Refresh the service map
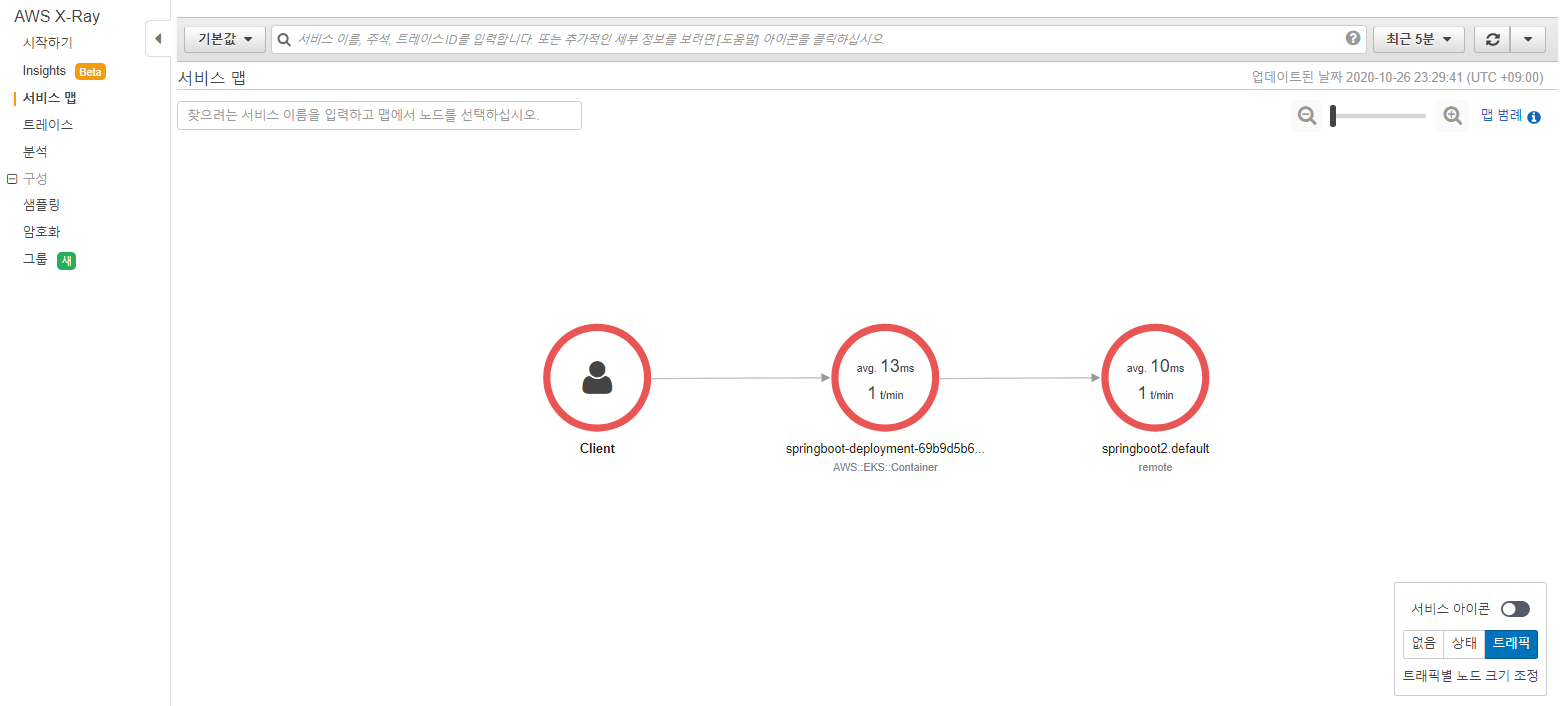Screen dimensions: 1562x706 (x=1493, y=39)
